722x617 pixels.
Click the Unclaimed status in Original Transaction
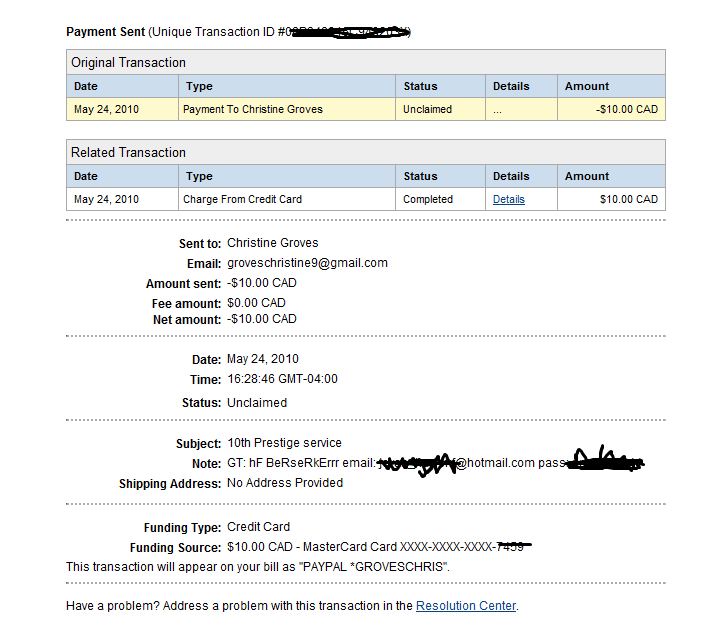427,109
